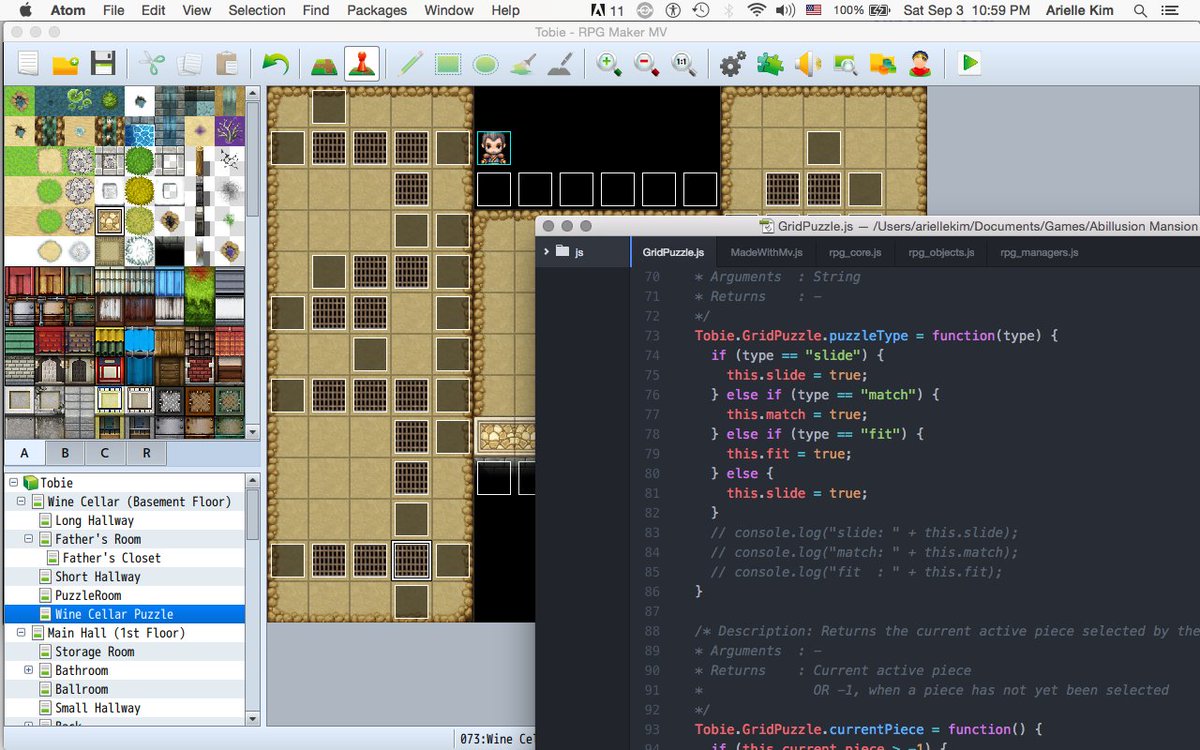This screenshot has height=750, width=1200.
Task: Select the Long Hallway map
Action: coord(94,520)
